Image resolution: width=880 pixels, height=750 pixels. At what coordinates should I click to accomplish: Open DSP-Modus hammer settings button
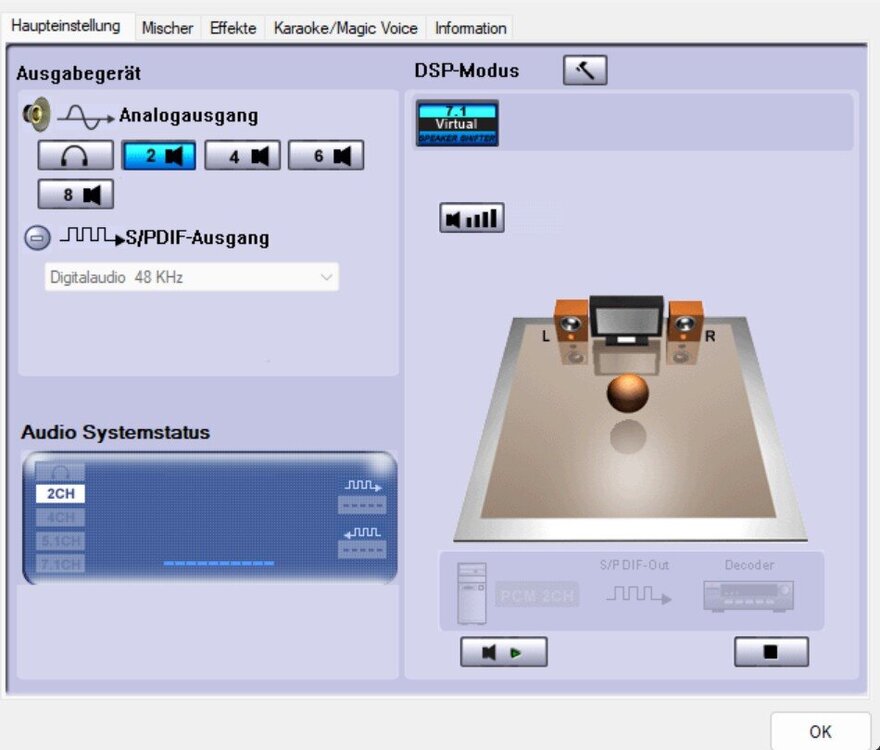(x=585, y=70)
